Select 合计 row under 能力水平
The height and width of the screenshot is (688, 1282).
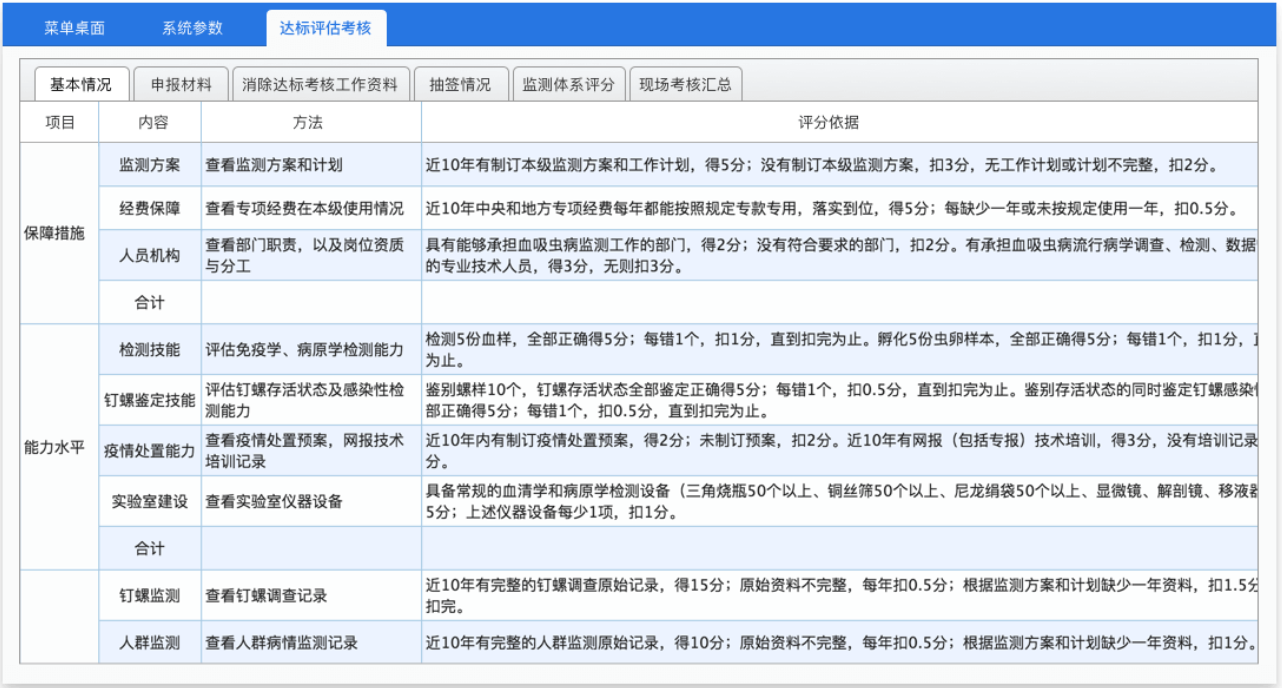[151, 549]
